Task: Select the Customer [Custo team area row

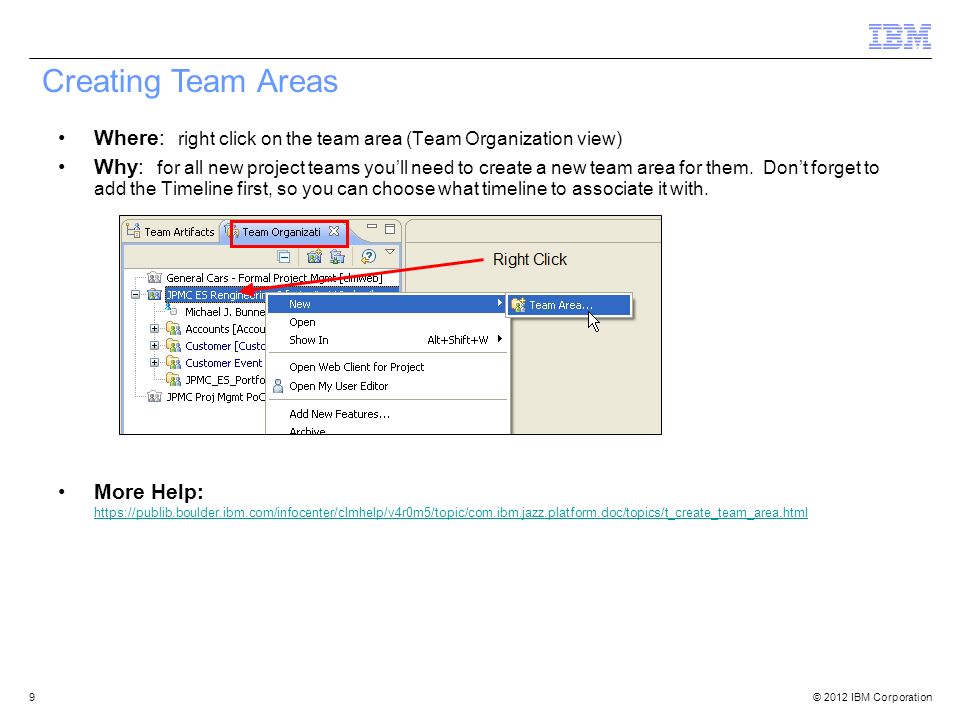Action: point(225,347)
